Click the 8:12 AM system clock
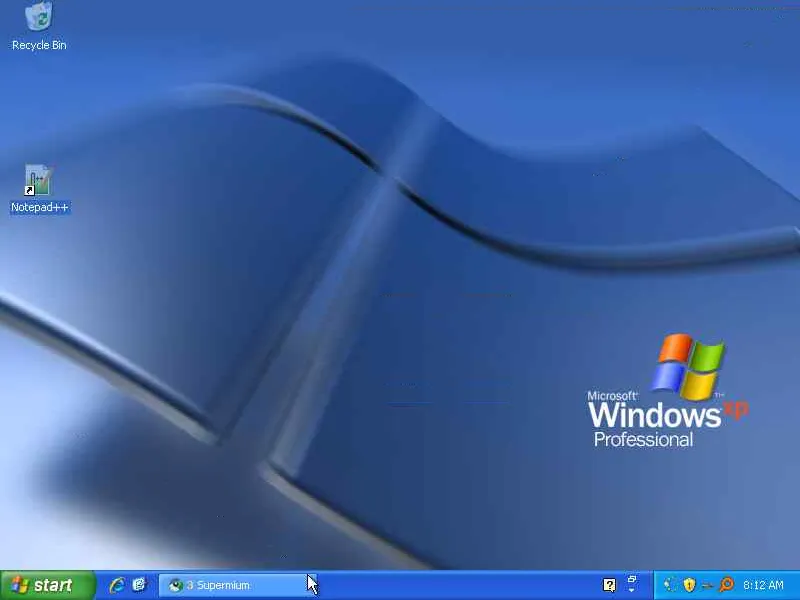The width and height of the screenshot is (800, 600). 763,585
